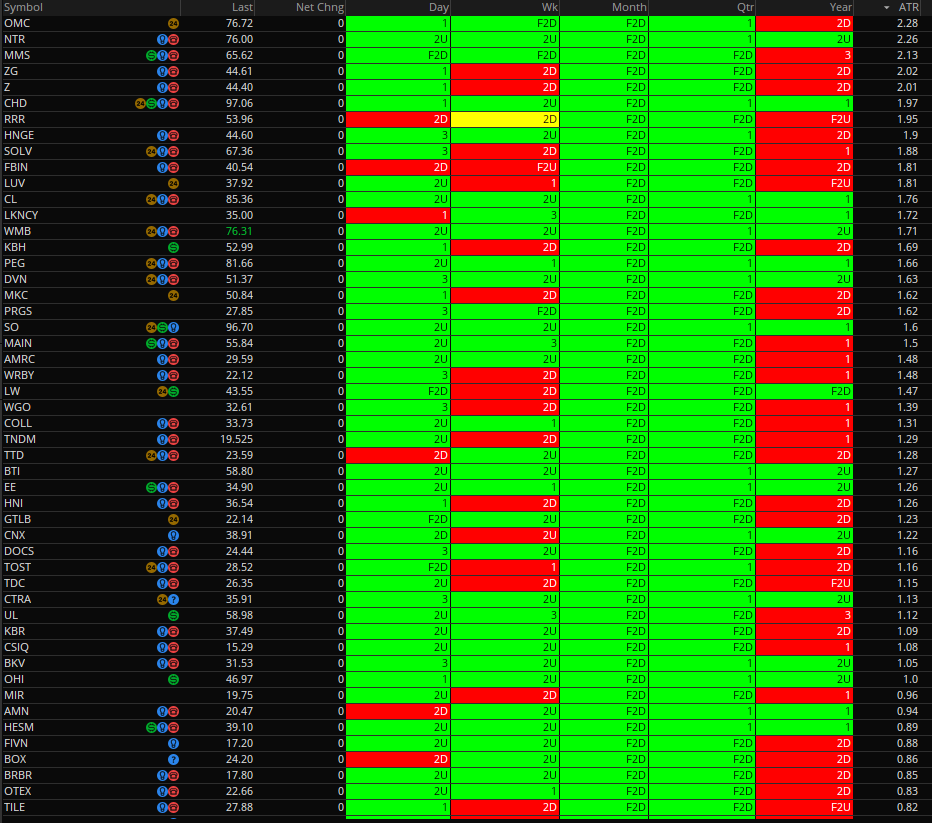Click the green dividend icon for LW
Image resolution: width=932 pixels, height=823 pixels.
click(173, 392)
